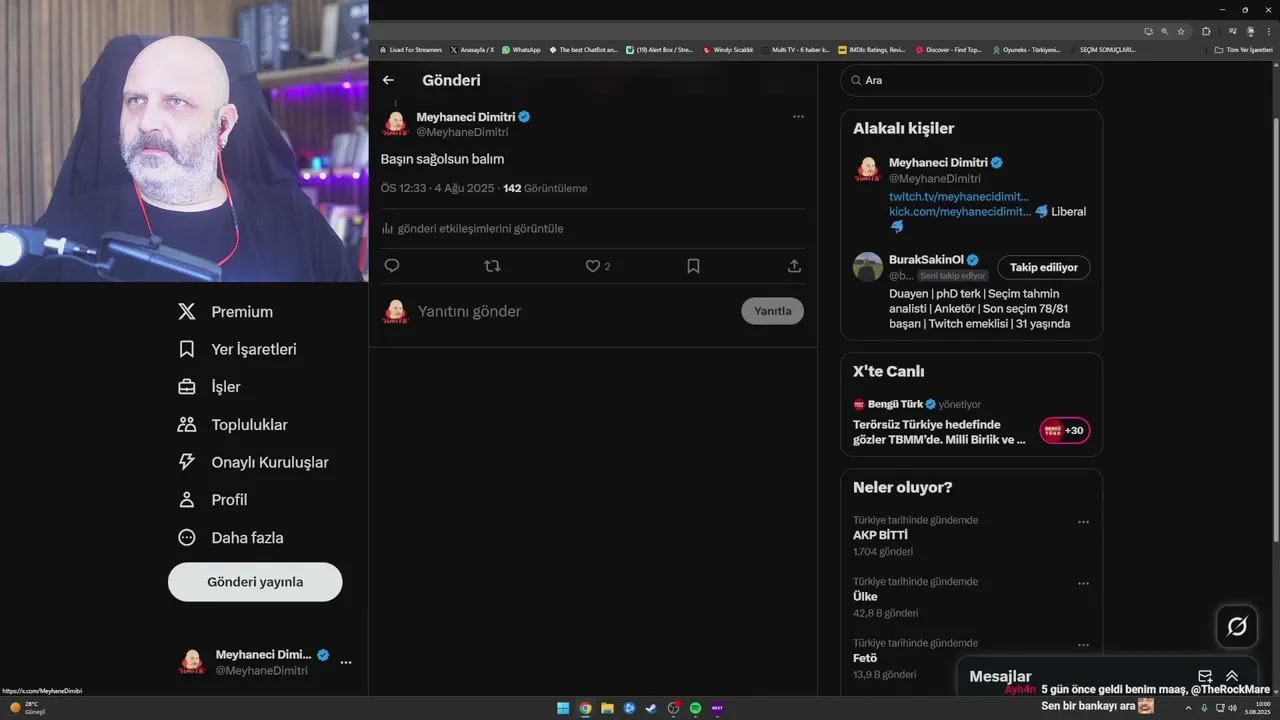Open Topluluklar in the sidebar
The image size is (1280, 720).
pos(232,425)
